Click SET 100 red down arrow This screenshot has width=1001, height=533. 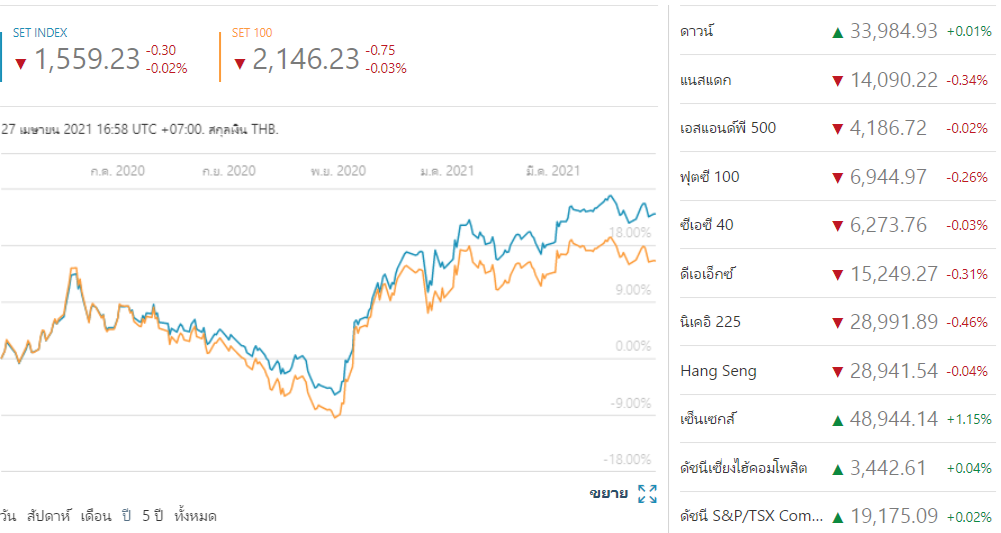(x=239, y=63)
